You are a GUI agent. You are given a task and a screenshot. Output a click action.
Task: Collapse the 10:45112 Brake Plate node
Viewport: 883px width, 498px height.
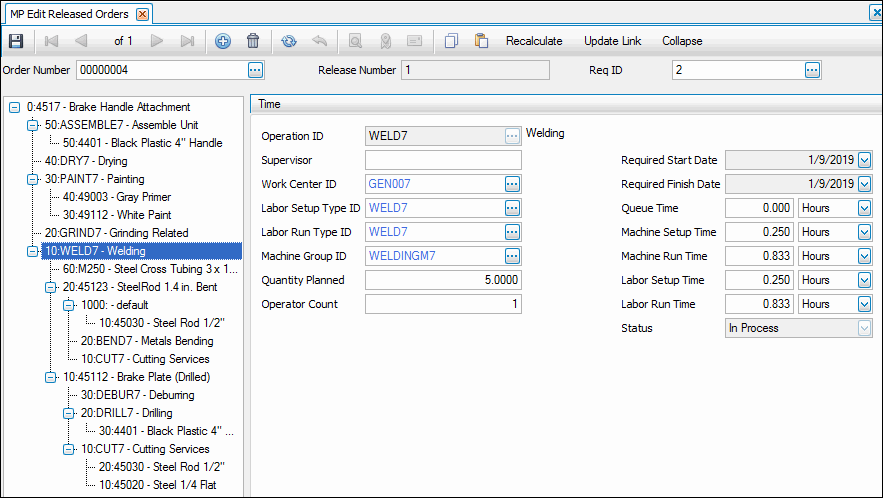pyautogui.click(x=51, y=377)
